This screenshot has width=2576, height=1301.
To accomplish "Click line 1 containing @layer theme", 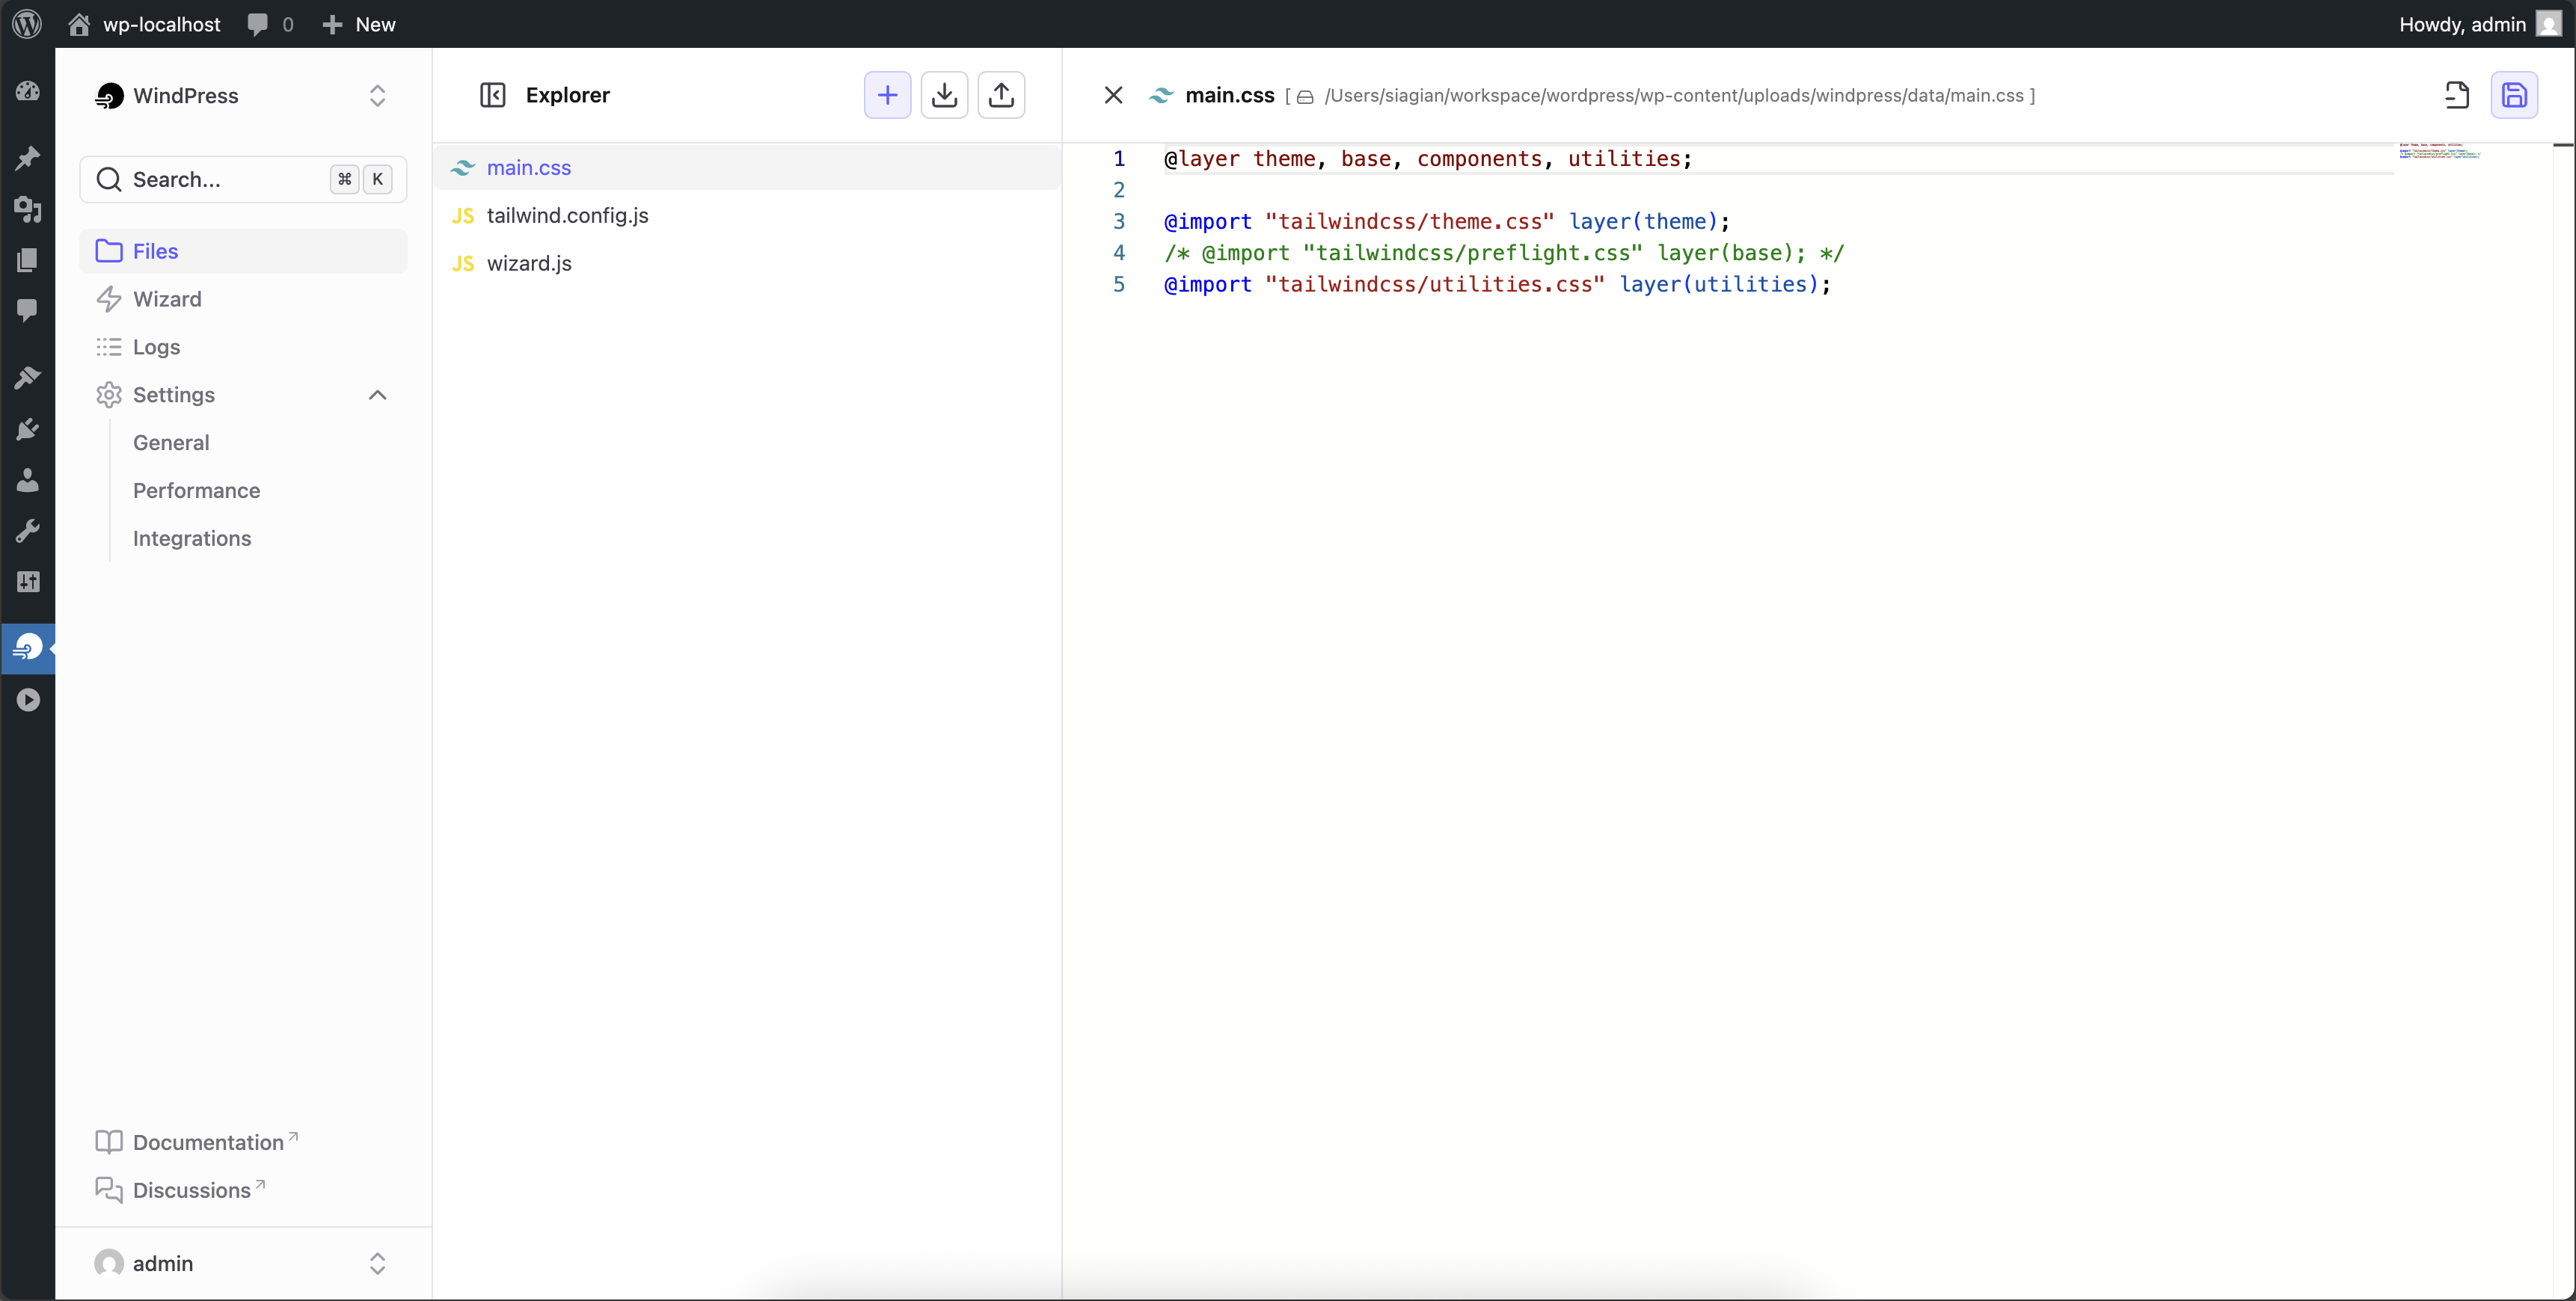I will click(x=1427, y=159).
